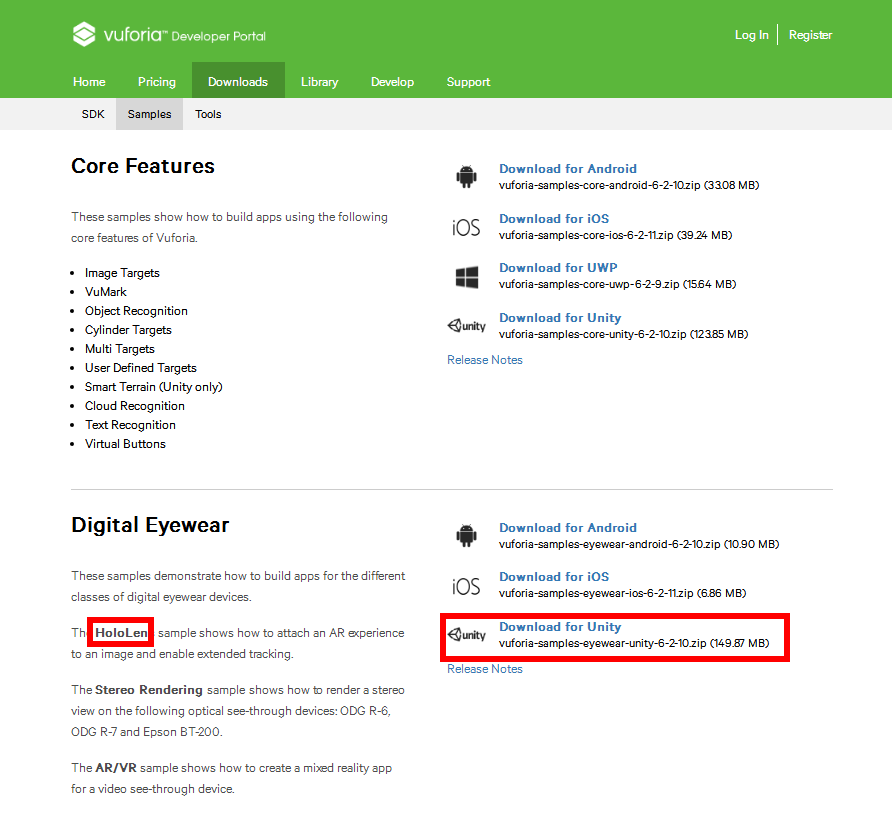Click the iOS icon in Core Features
This screenshot has height=827, width=892.
tap(466, 228)
